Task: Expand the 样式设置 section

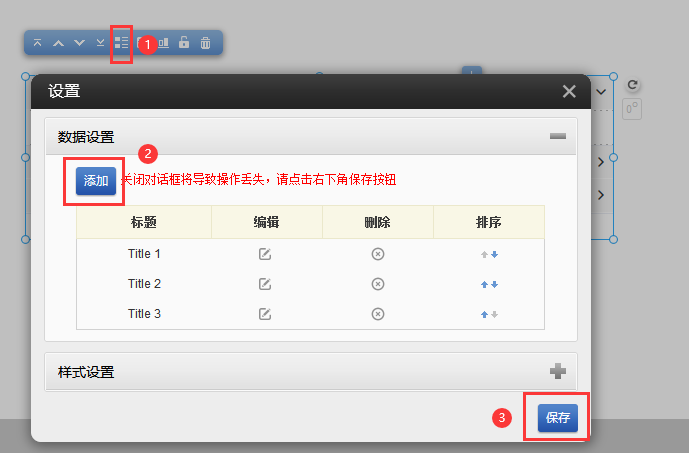Action: 558,372
